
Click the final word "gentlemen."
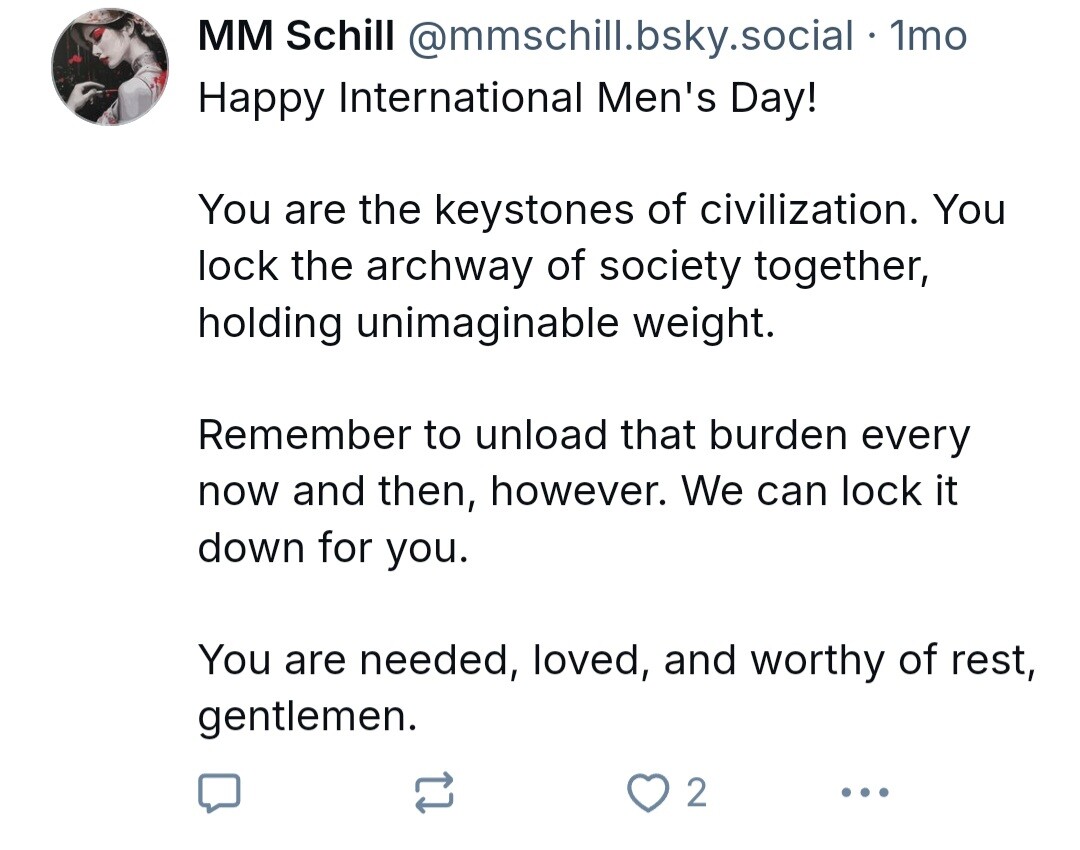[x=307, y=716]
